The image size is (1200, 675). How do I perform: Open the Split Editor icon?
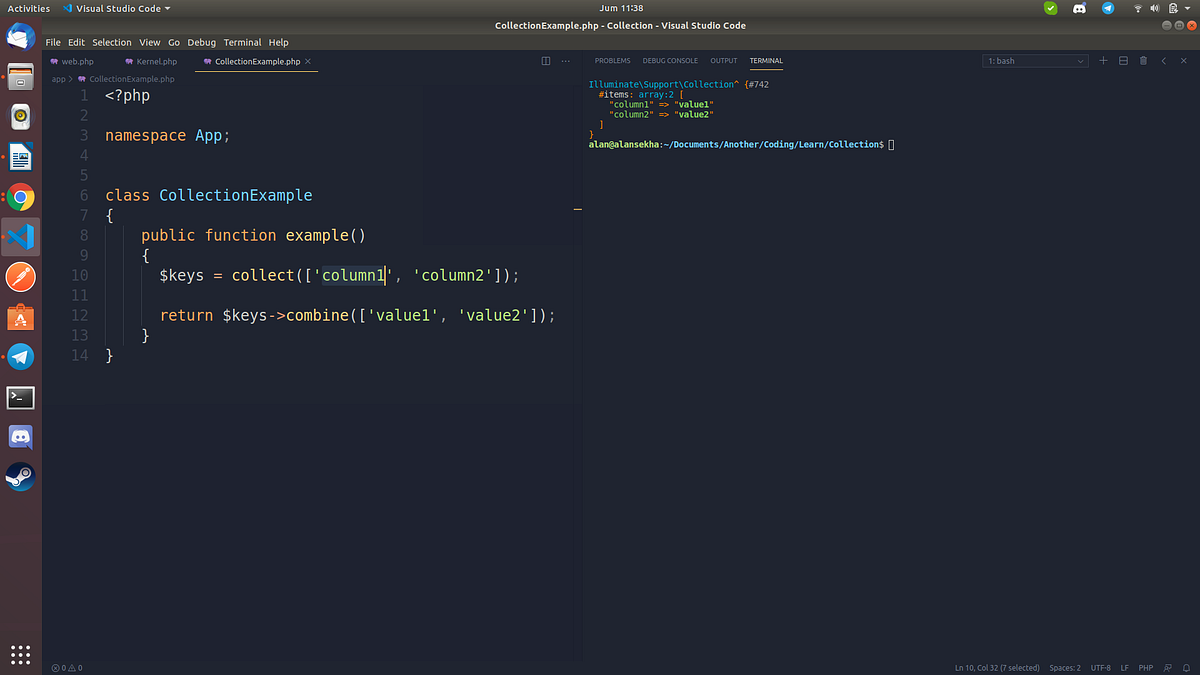[545, 60]
